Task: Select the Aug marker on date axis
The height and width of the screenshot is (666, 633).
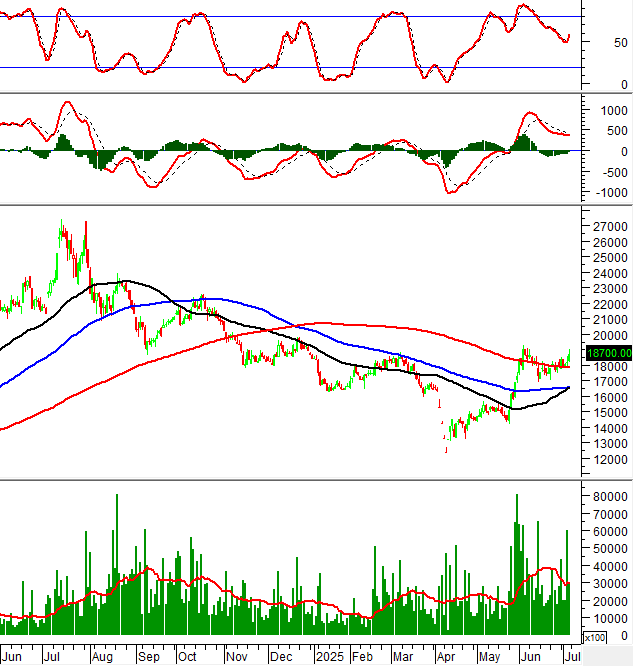Action: click(103, 657)
